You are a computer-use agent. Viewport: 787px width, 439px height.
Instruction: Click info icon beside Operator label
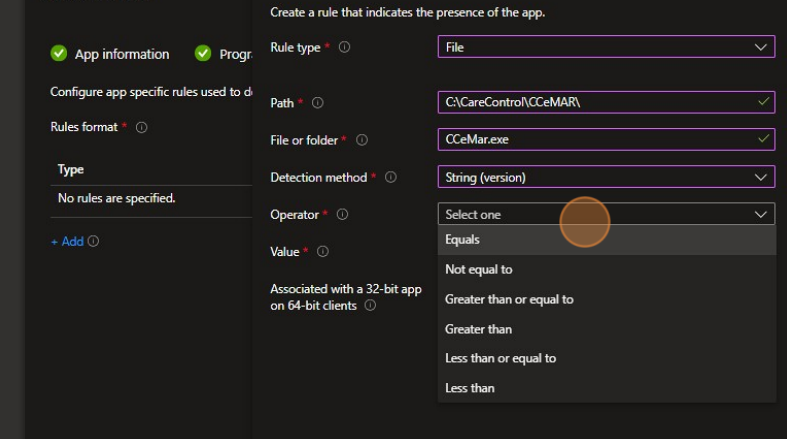click(x=343, y=214)
